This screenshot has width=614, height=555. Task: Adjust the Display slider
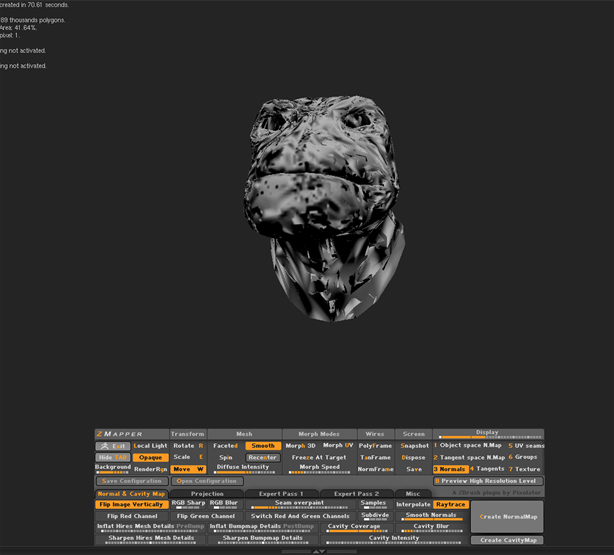[488, 434]
